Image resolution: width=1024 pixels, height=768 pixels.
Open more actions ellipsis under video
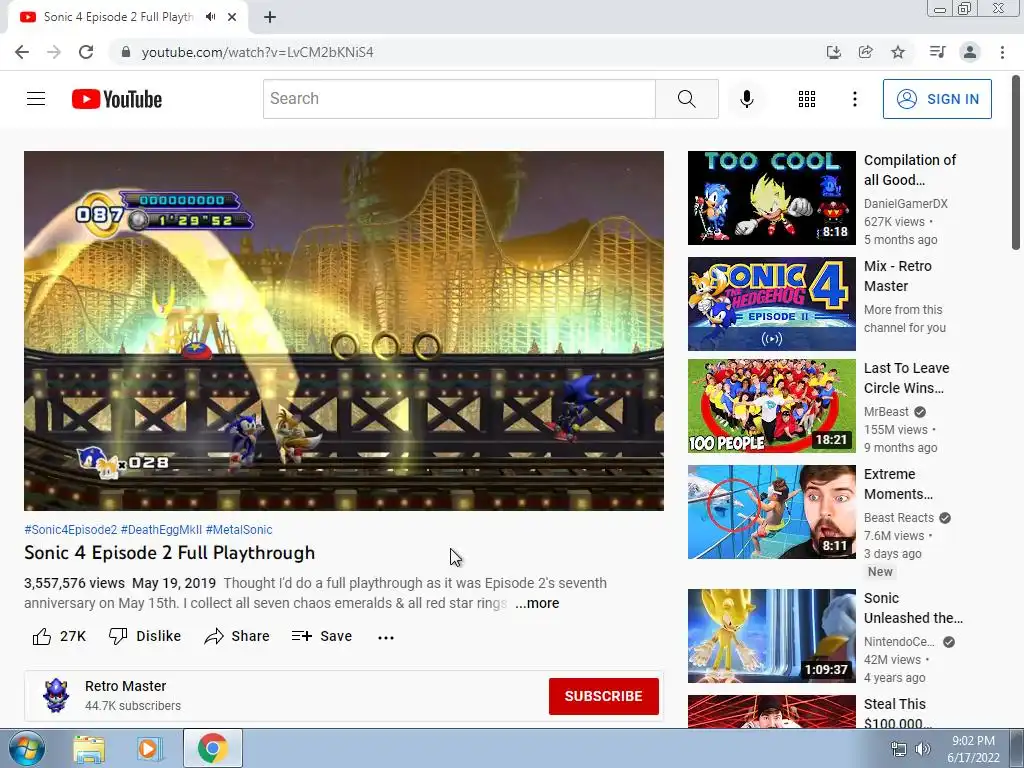(x=386, y=637)
